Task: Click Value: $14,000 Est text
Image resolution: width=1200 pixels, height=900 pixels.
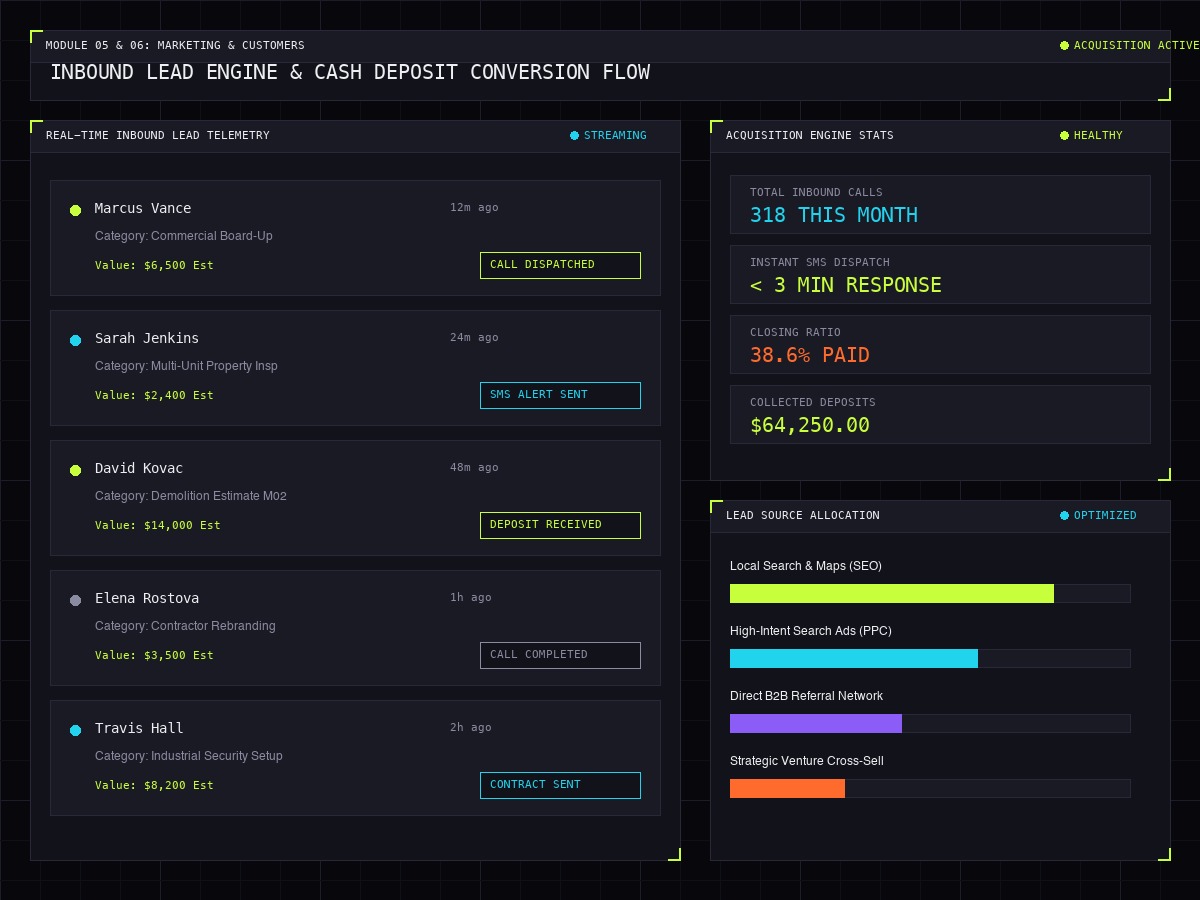Action: pyautogui.click(x=158, y=525)
